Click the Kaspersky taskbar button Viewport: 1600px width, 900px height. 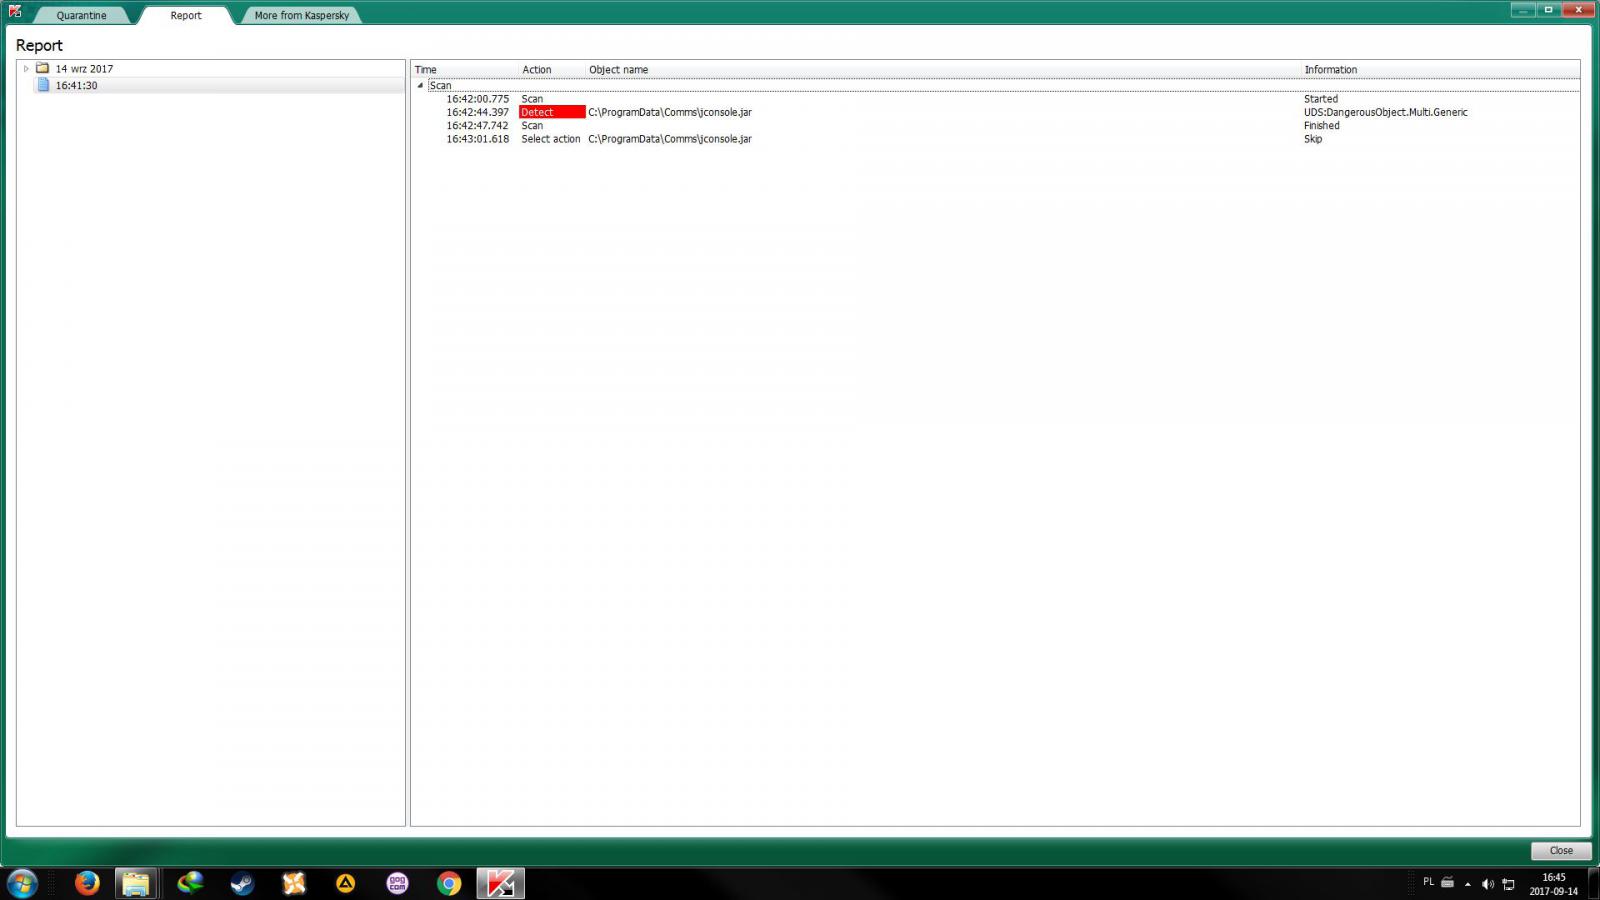point(500,883)
